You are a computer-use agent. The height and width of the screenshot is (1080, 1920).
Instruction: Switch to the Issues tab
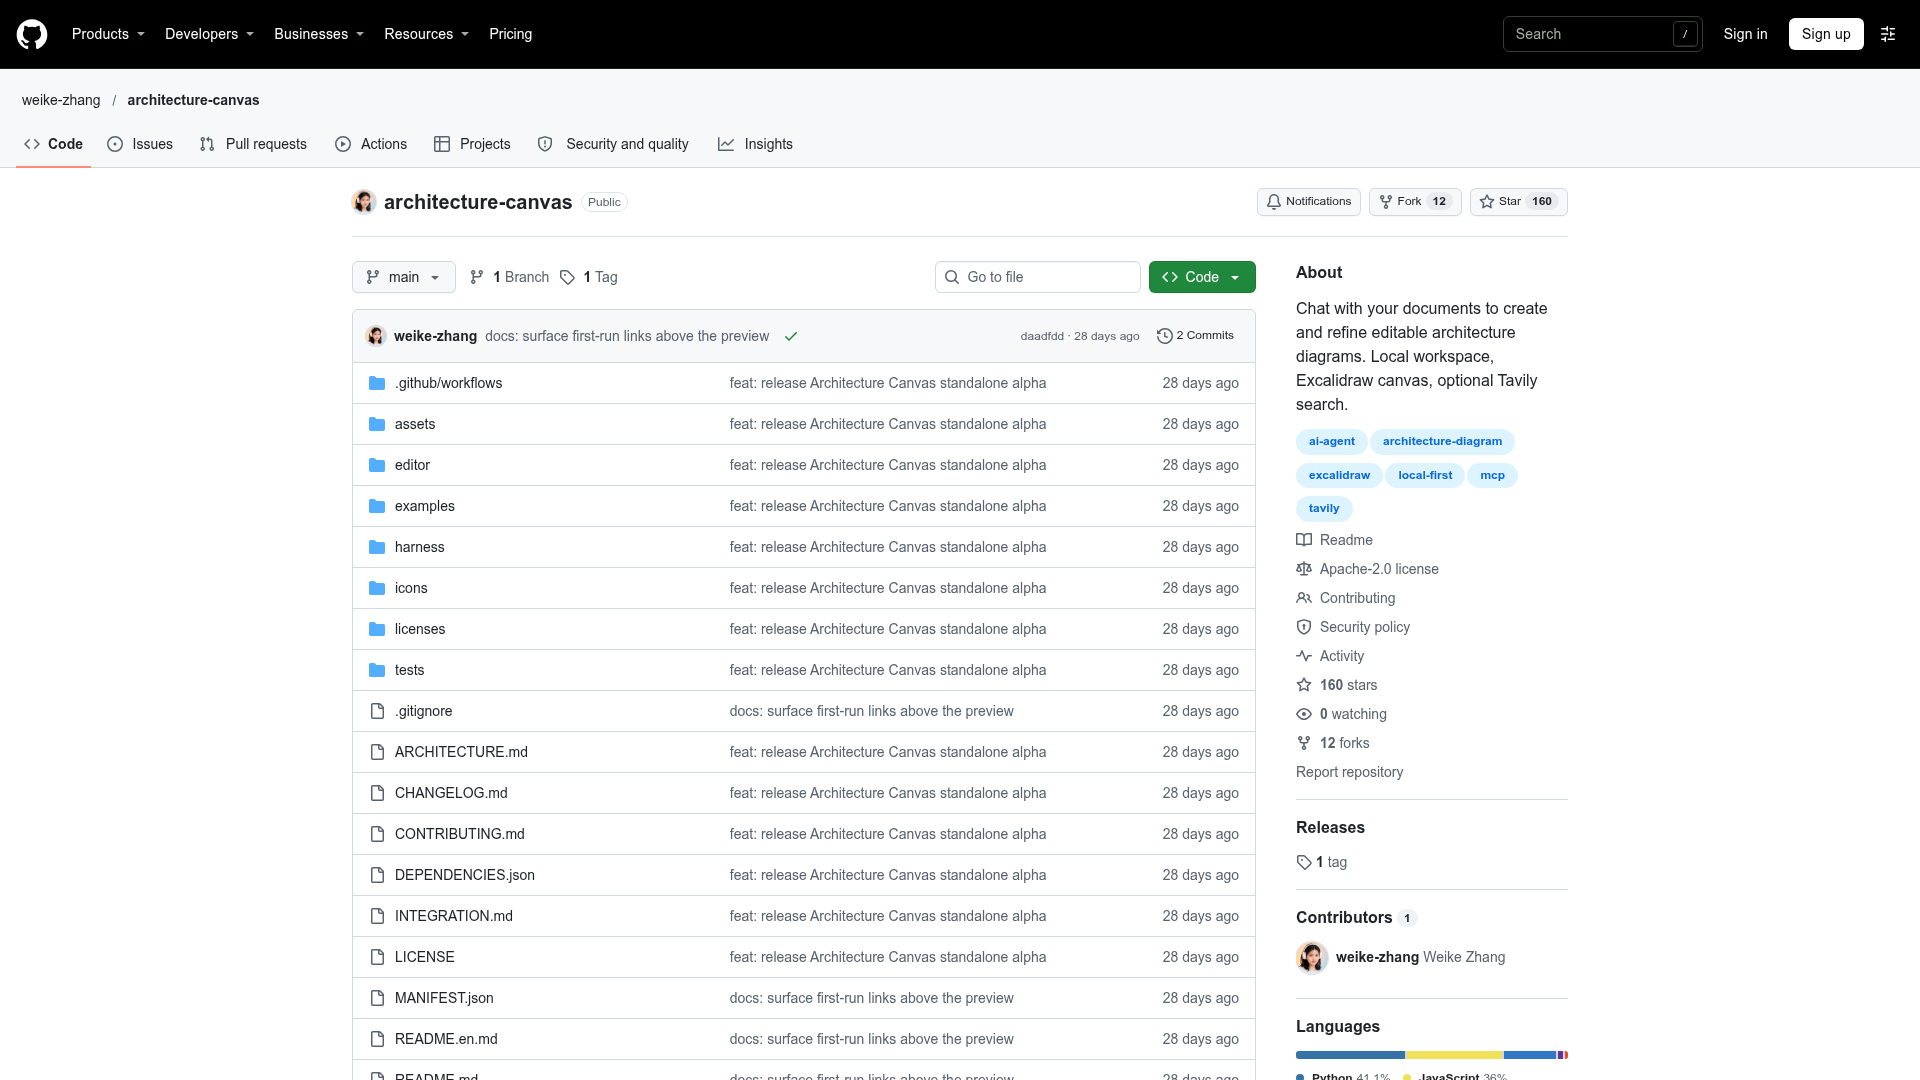(140, 144)
